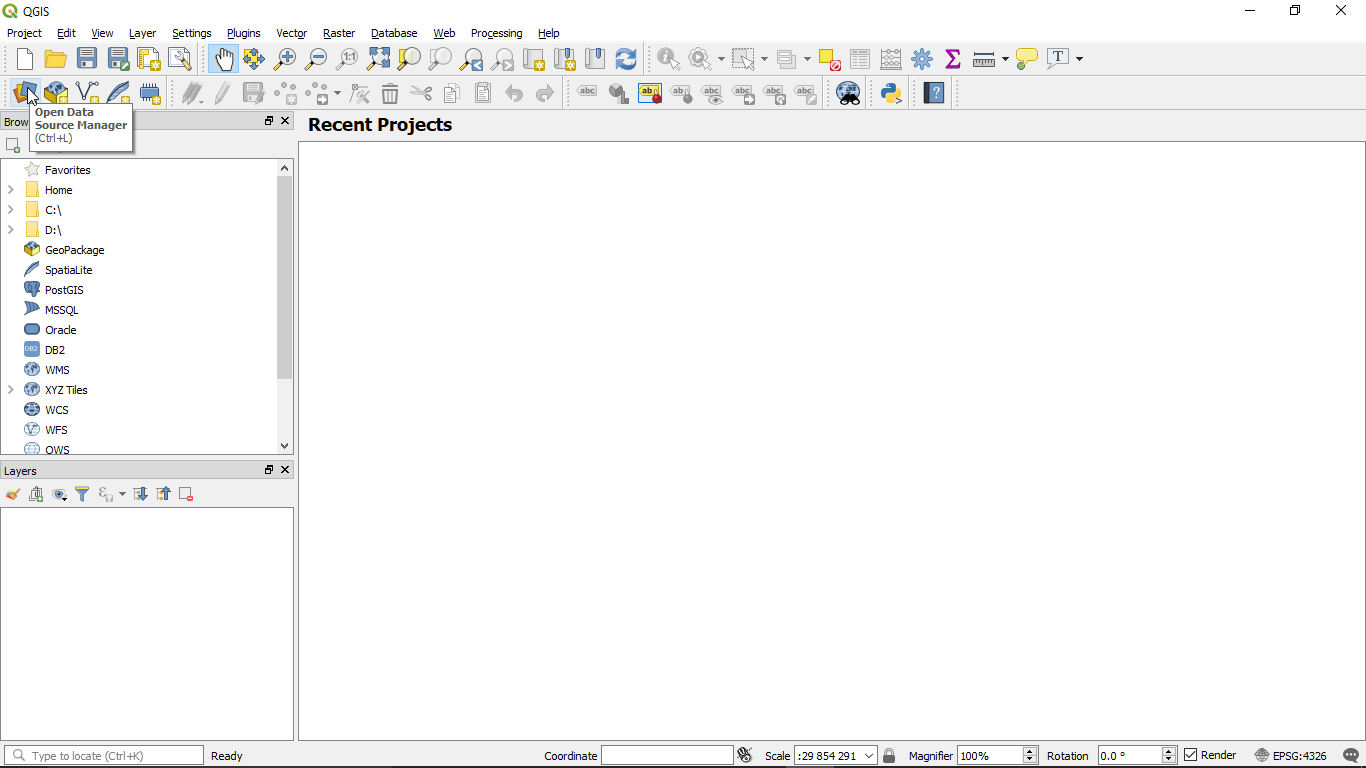The width and height of the screenshot is (1366, 768).
Task: Click the Zoom In magnifier icon
Action: point(285,59)
